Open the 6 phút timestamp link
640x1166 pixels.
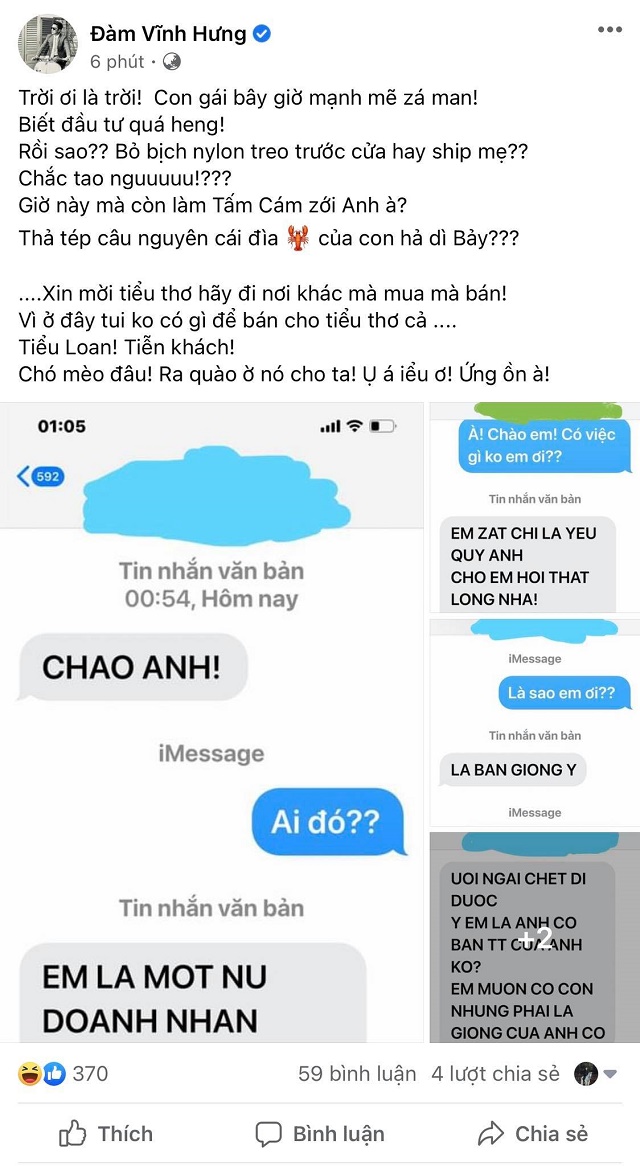(117, 62)
